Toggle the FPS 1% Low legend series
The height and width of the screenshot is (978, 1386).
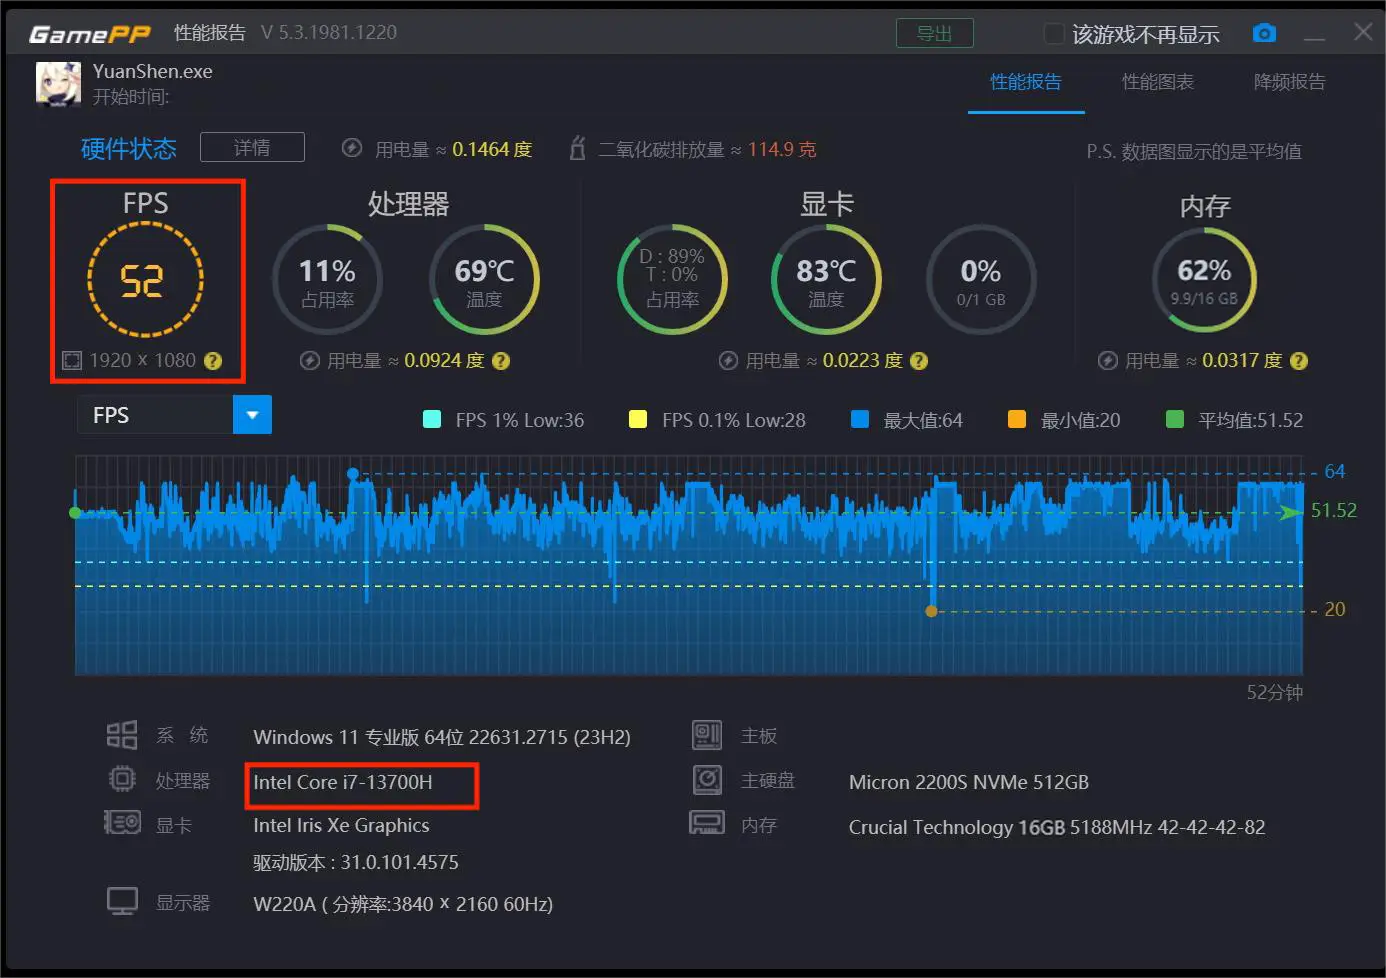(432, 420)
